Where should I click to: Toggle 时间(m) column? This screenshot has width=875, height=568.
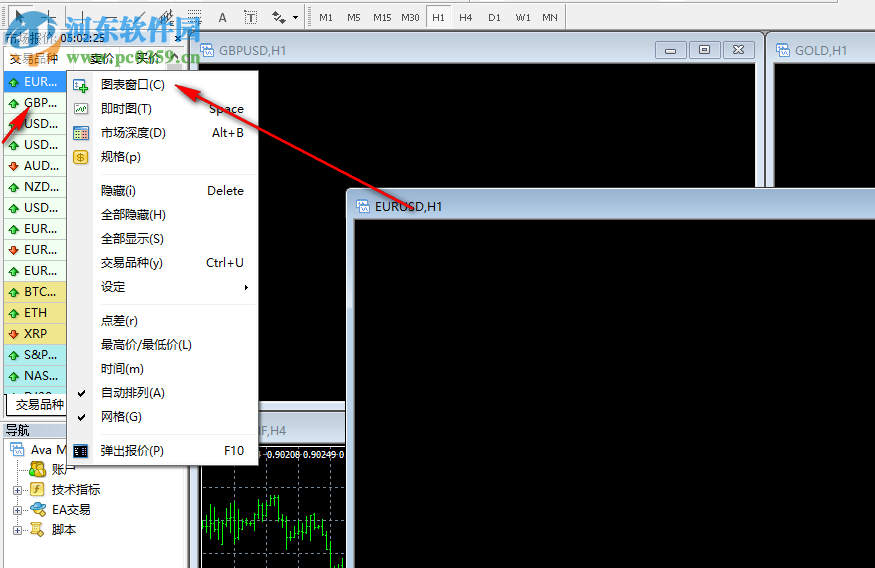162,369
